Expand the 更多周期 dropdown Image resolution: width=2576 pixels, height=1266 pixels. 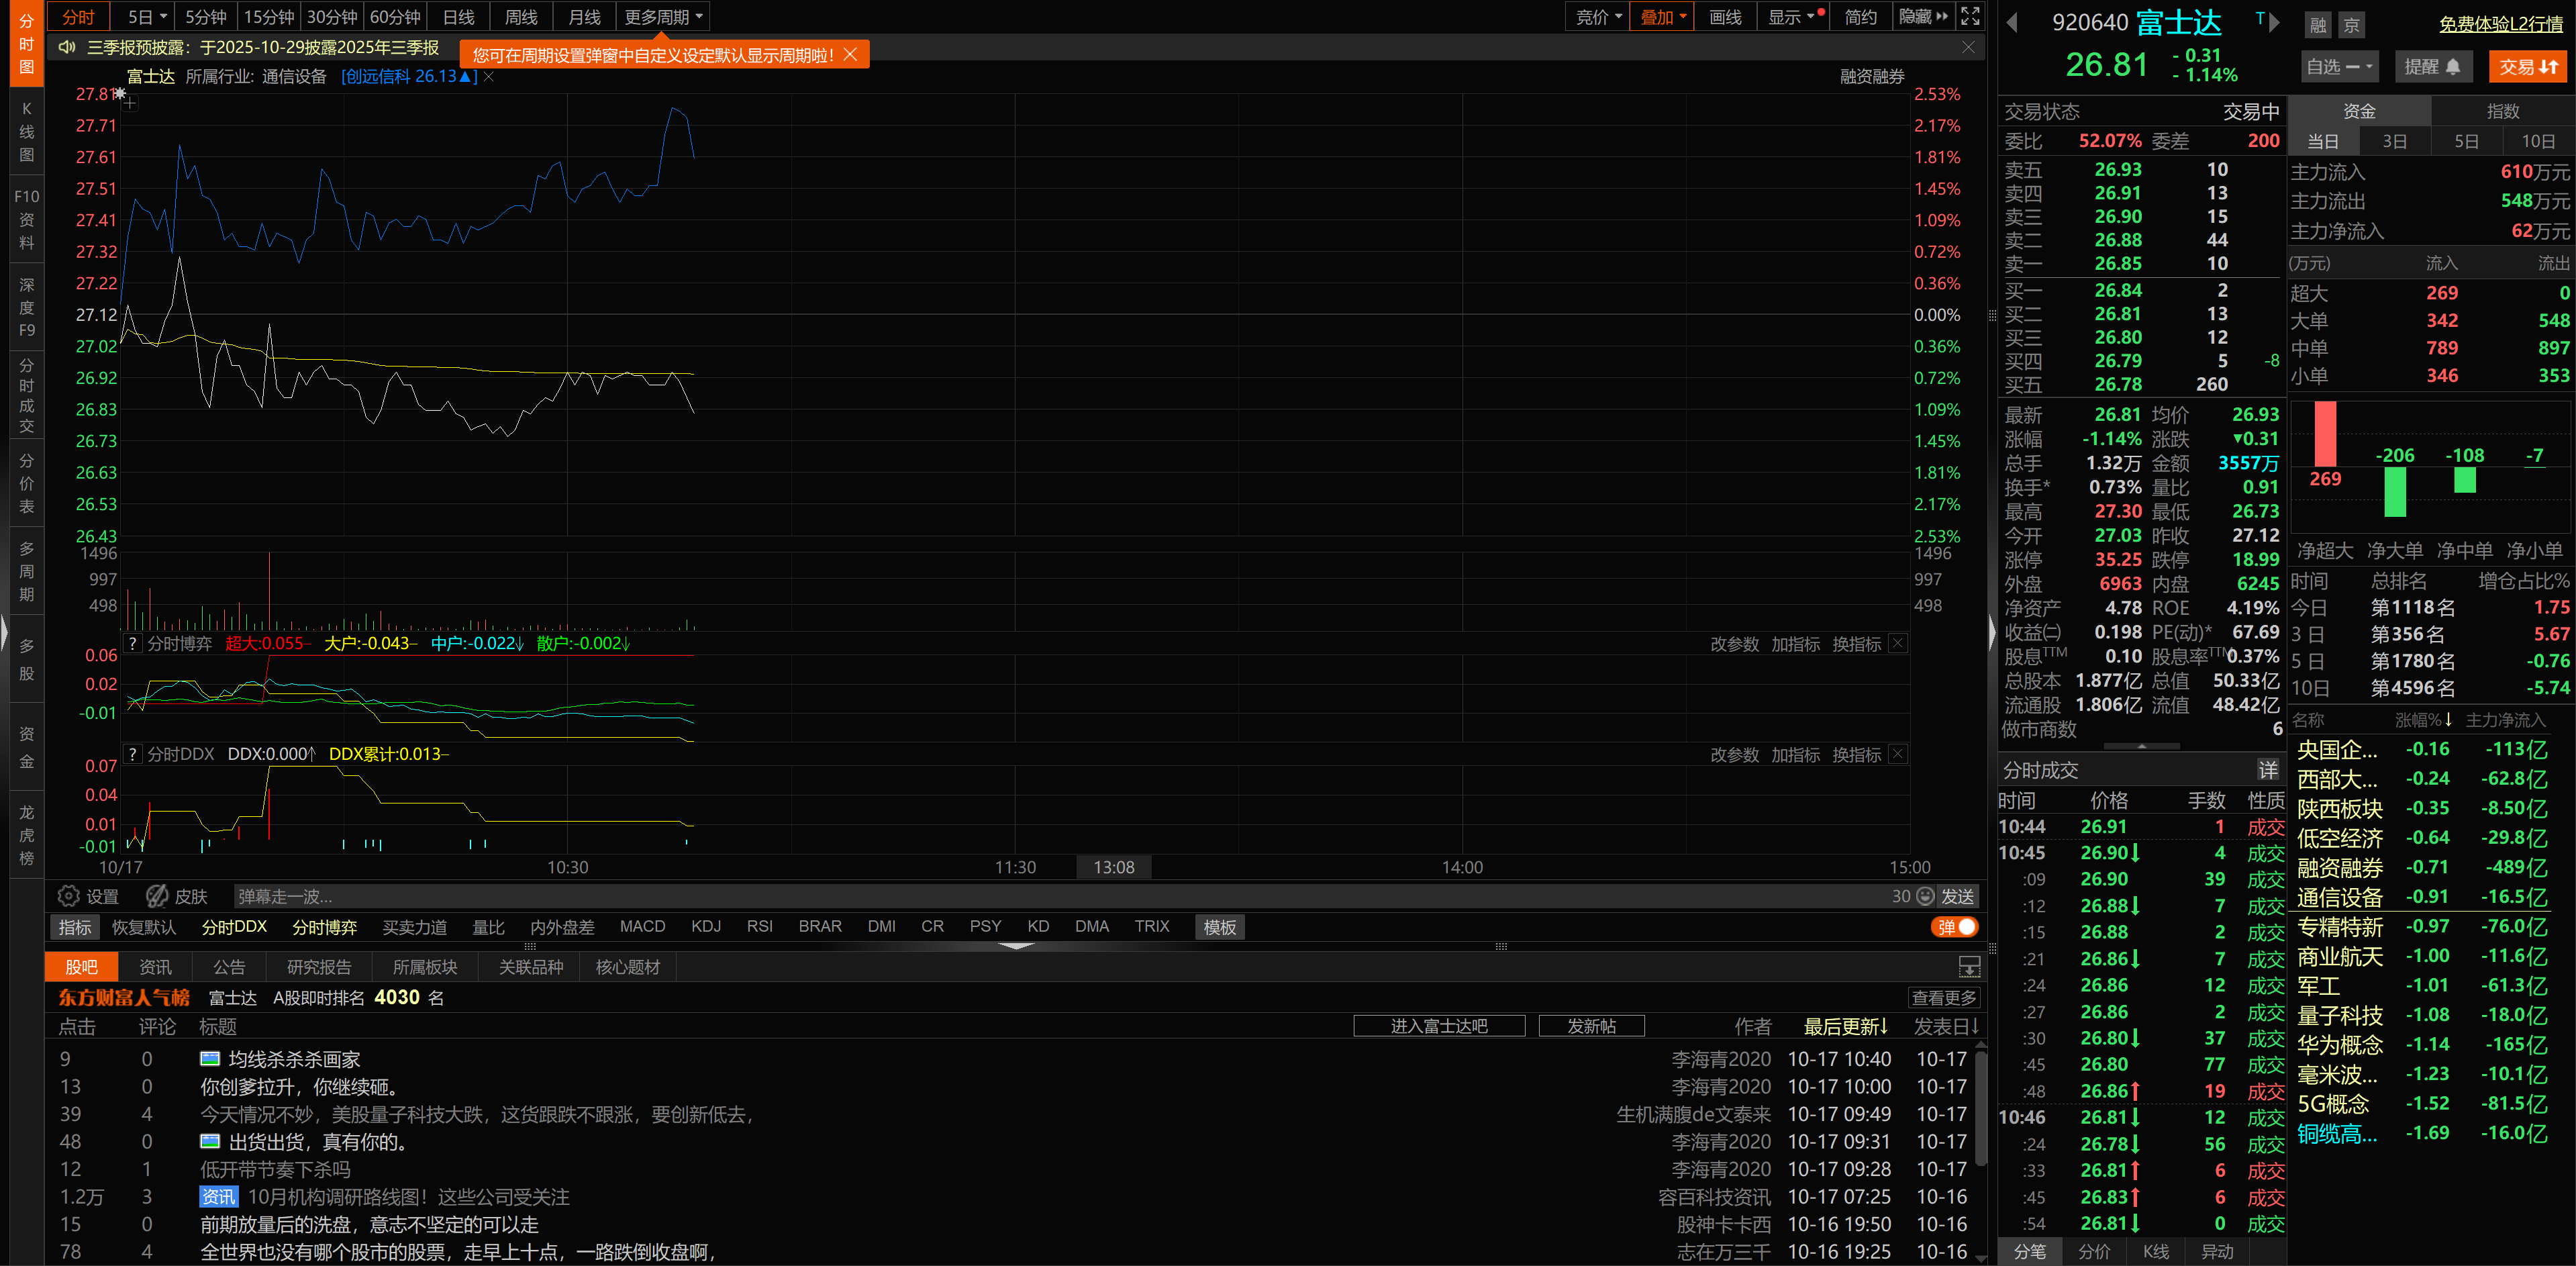coord(663,17)
